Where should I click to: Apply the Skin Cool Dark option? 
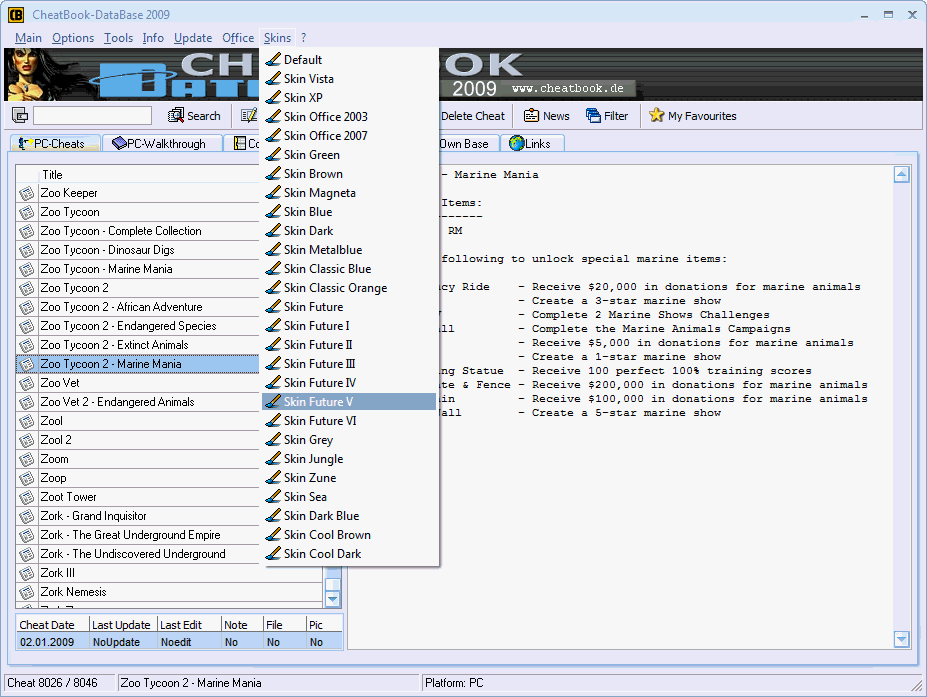(322, 554)
